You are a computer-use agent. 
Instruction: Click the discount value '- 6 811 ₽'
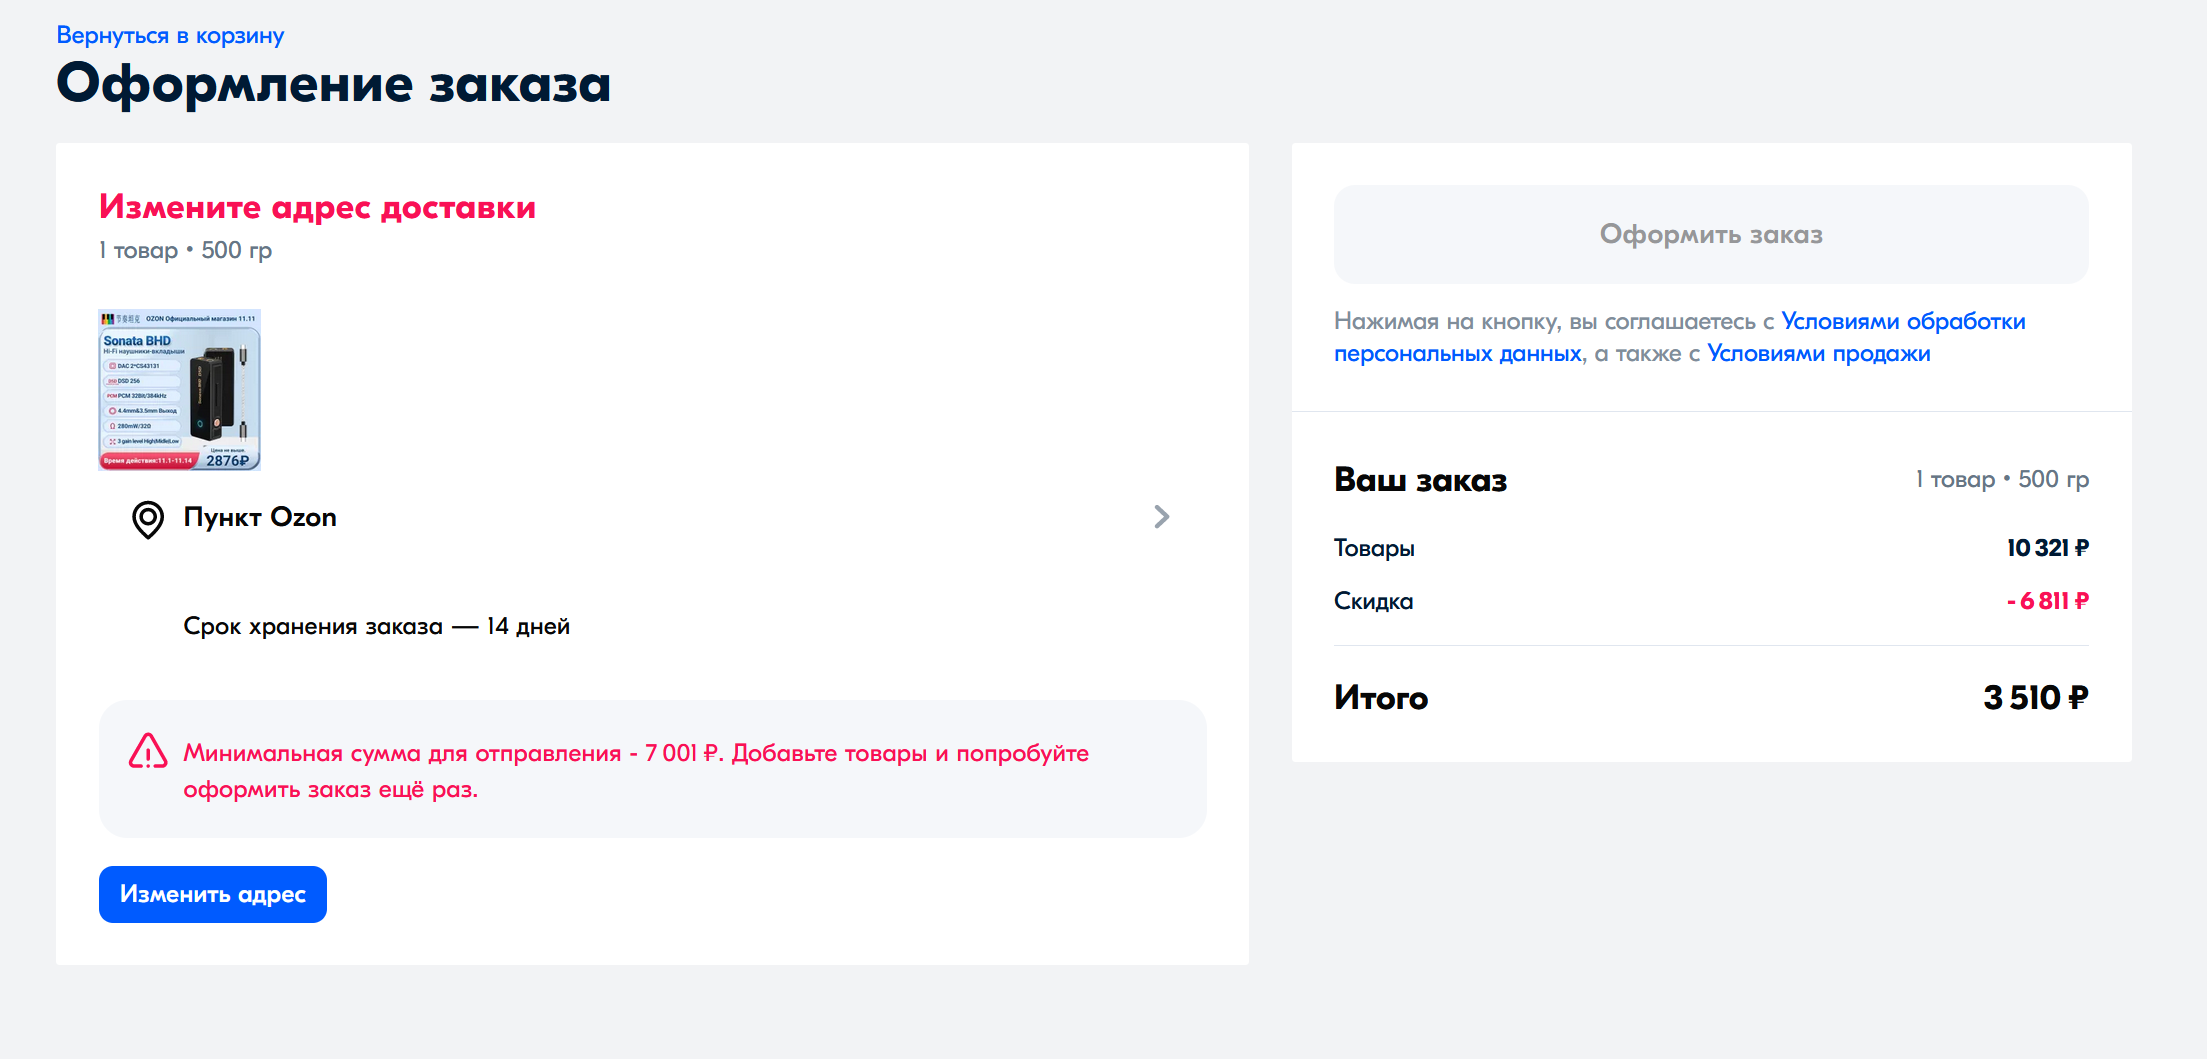(x=2048, y=601)
